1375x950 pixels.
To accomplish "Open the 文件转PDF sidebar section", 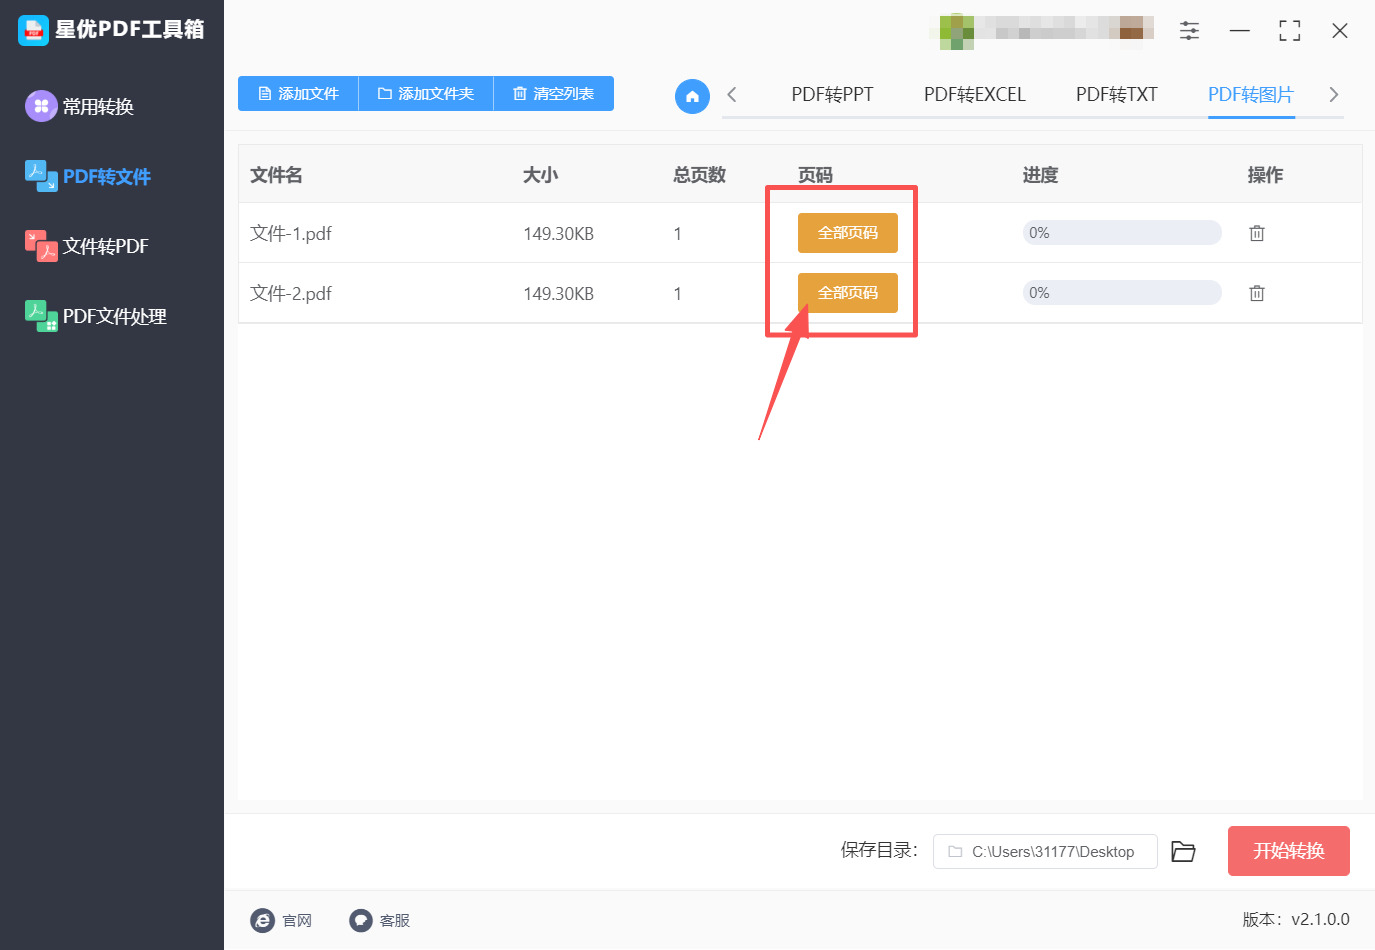I will (x=87, y=246).
